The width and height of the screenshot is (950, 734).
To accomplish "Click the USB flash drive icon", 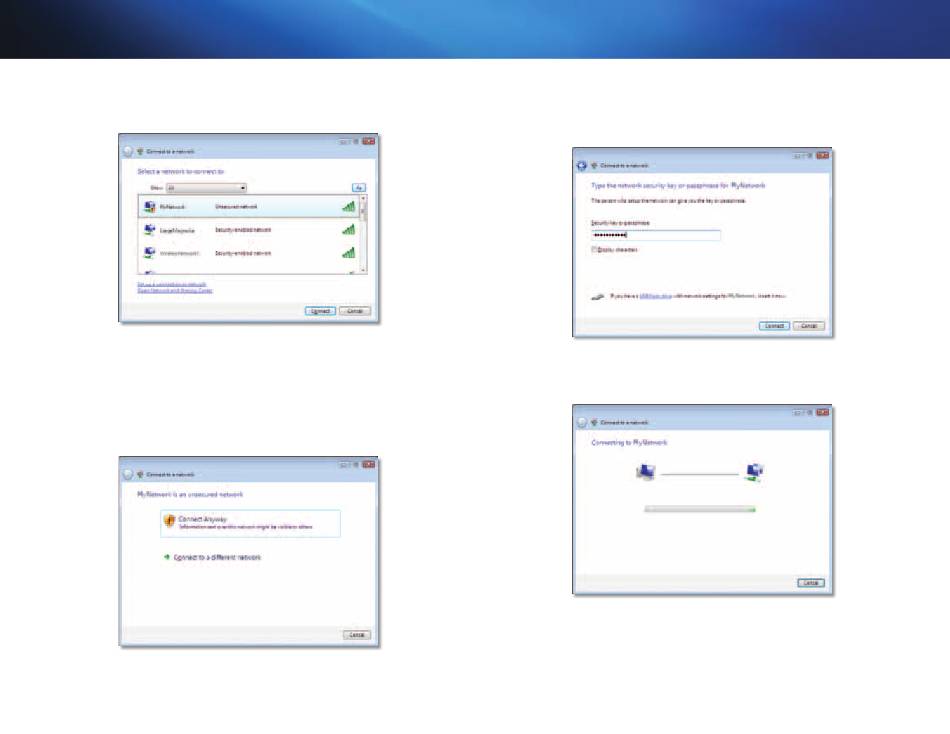I will (x=597, y=296).
